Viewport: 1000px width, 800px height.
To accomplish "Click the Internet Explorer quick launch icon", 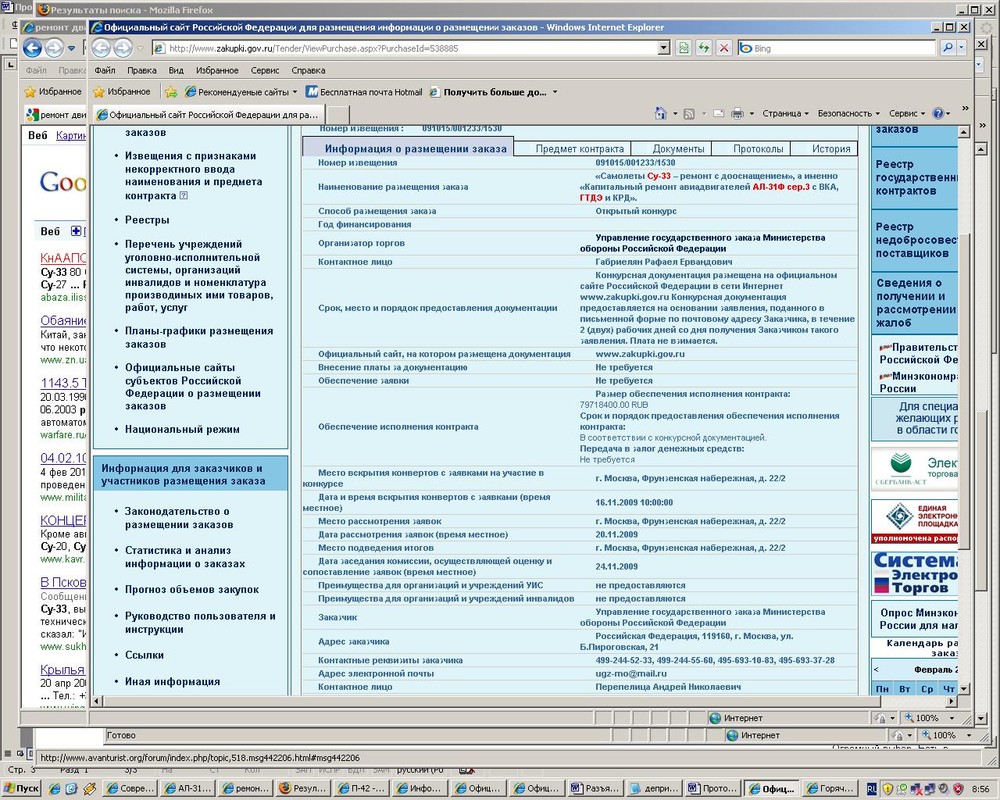I will pyautogui.click(x=55, y=789).
